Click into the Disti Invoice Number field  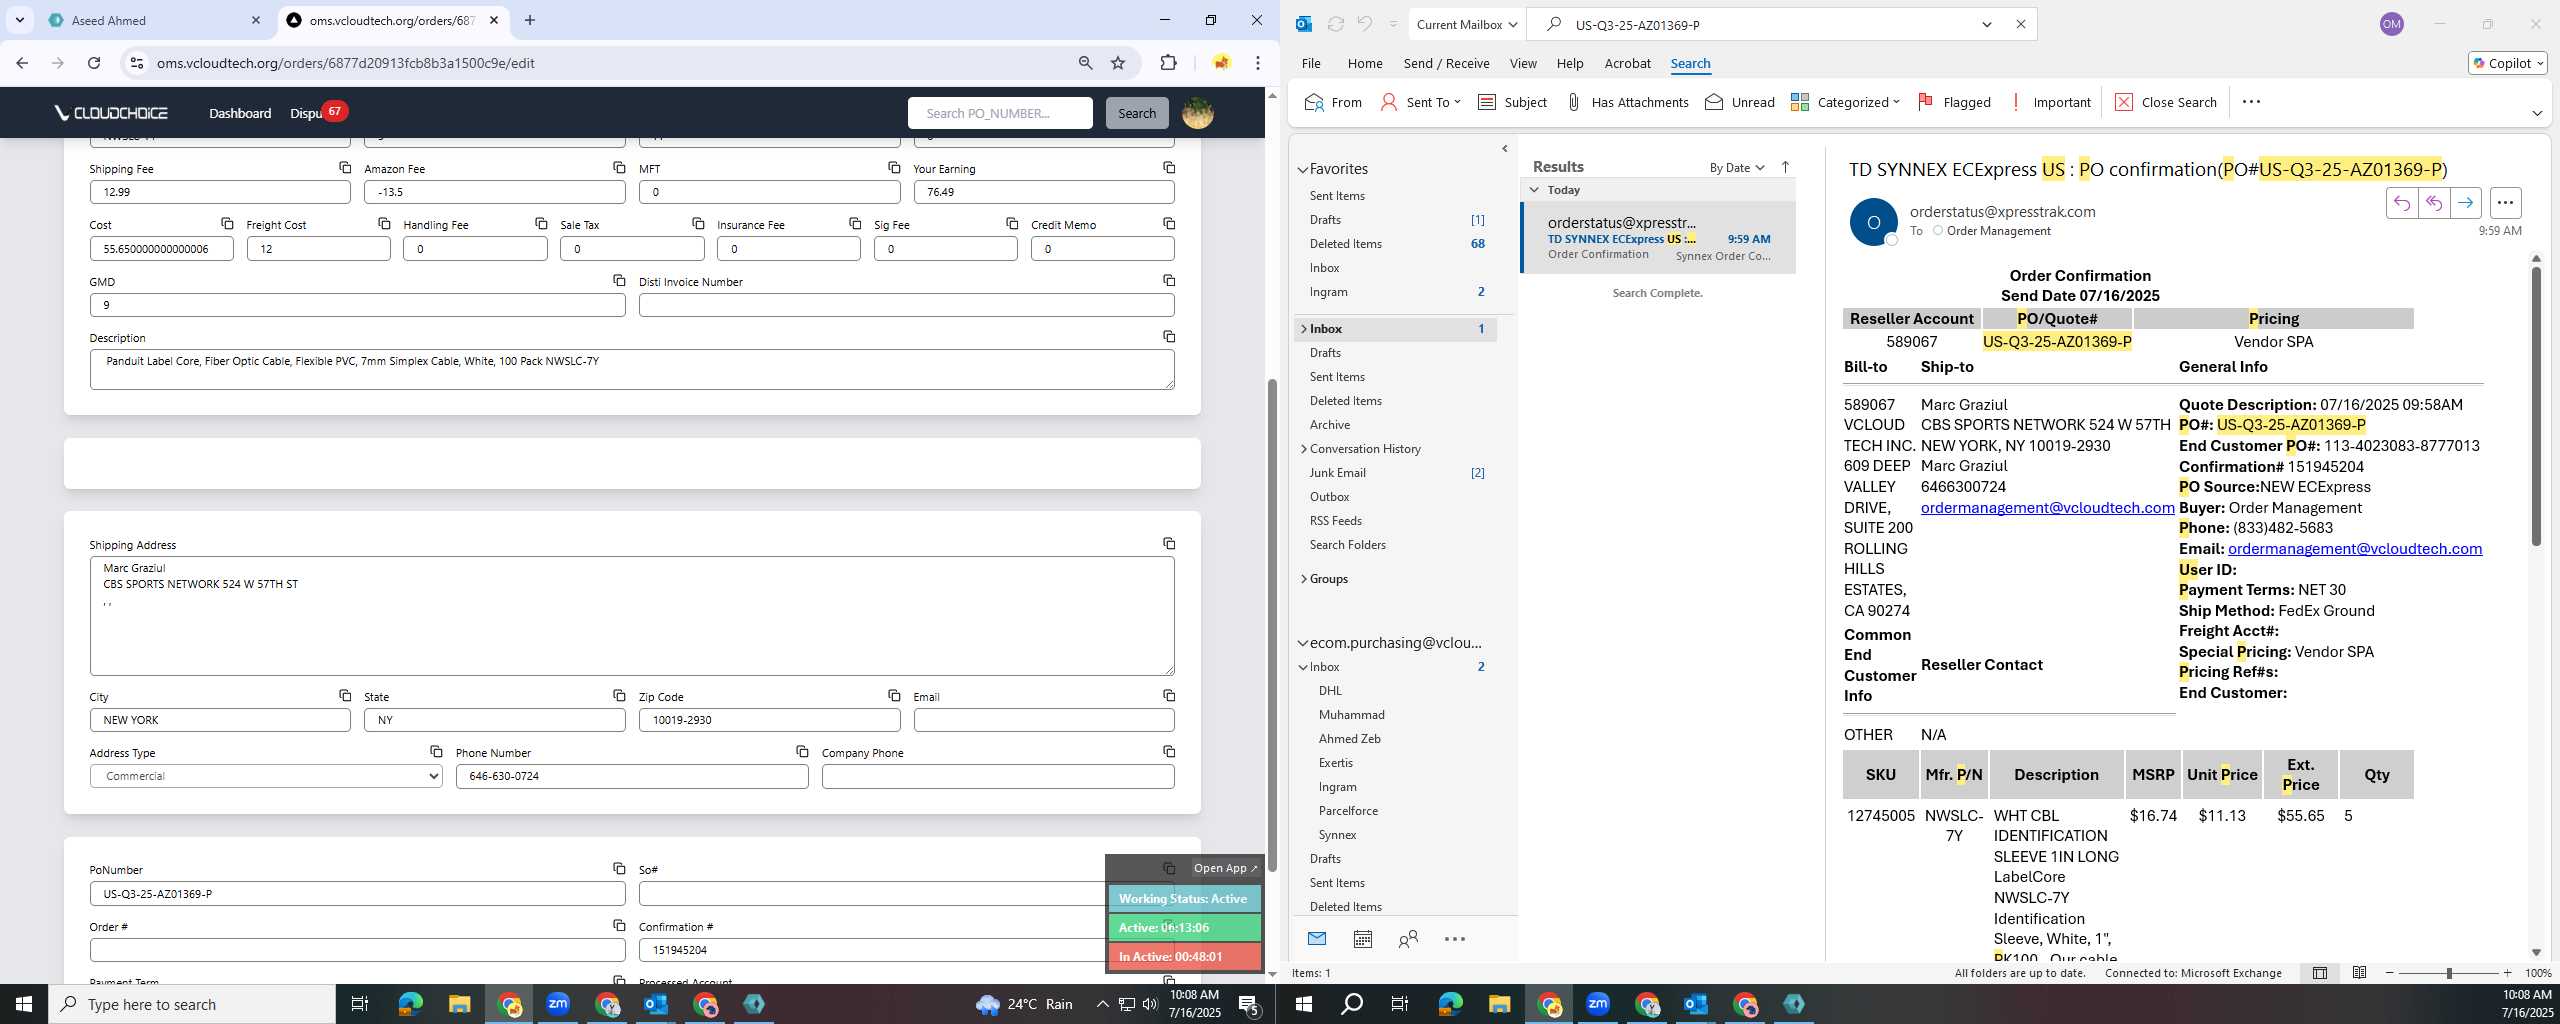pos(906,305)
